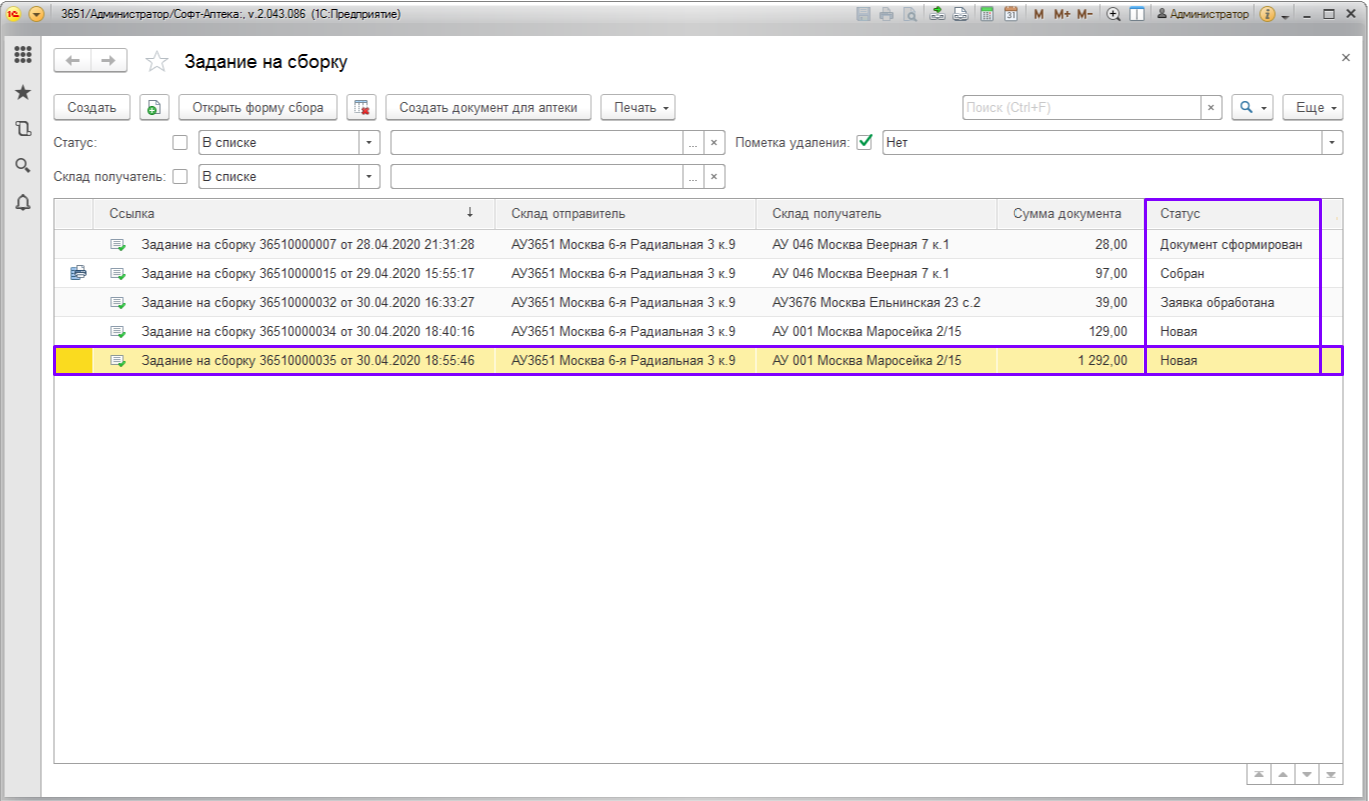Click the notifications bell icon
The height and width of the screenshot is (801, 1369).
[x=22, y=203]
